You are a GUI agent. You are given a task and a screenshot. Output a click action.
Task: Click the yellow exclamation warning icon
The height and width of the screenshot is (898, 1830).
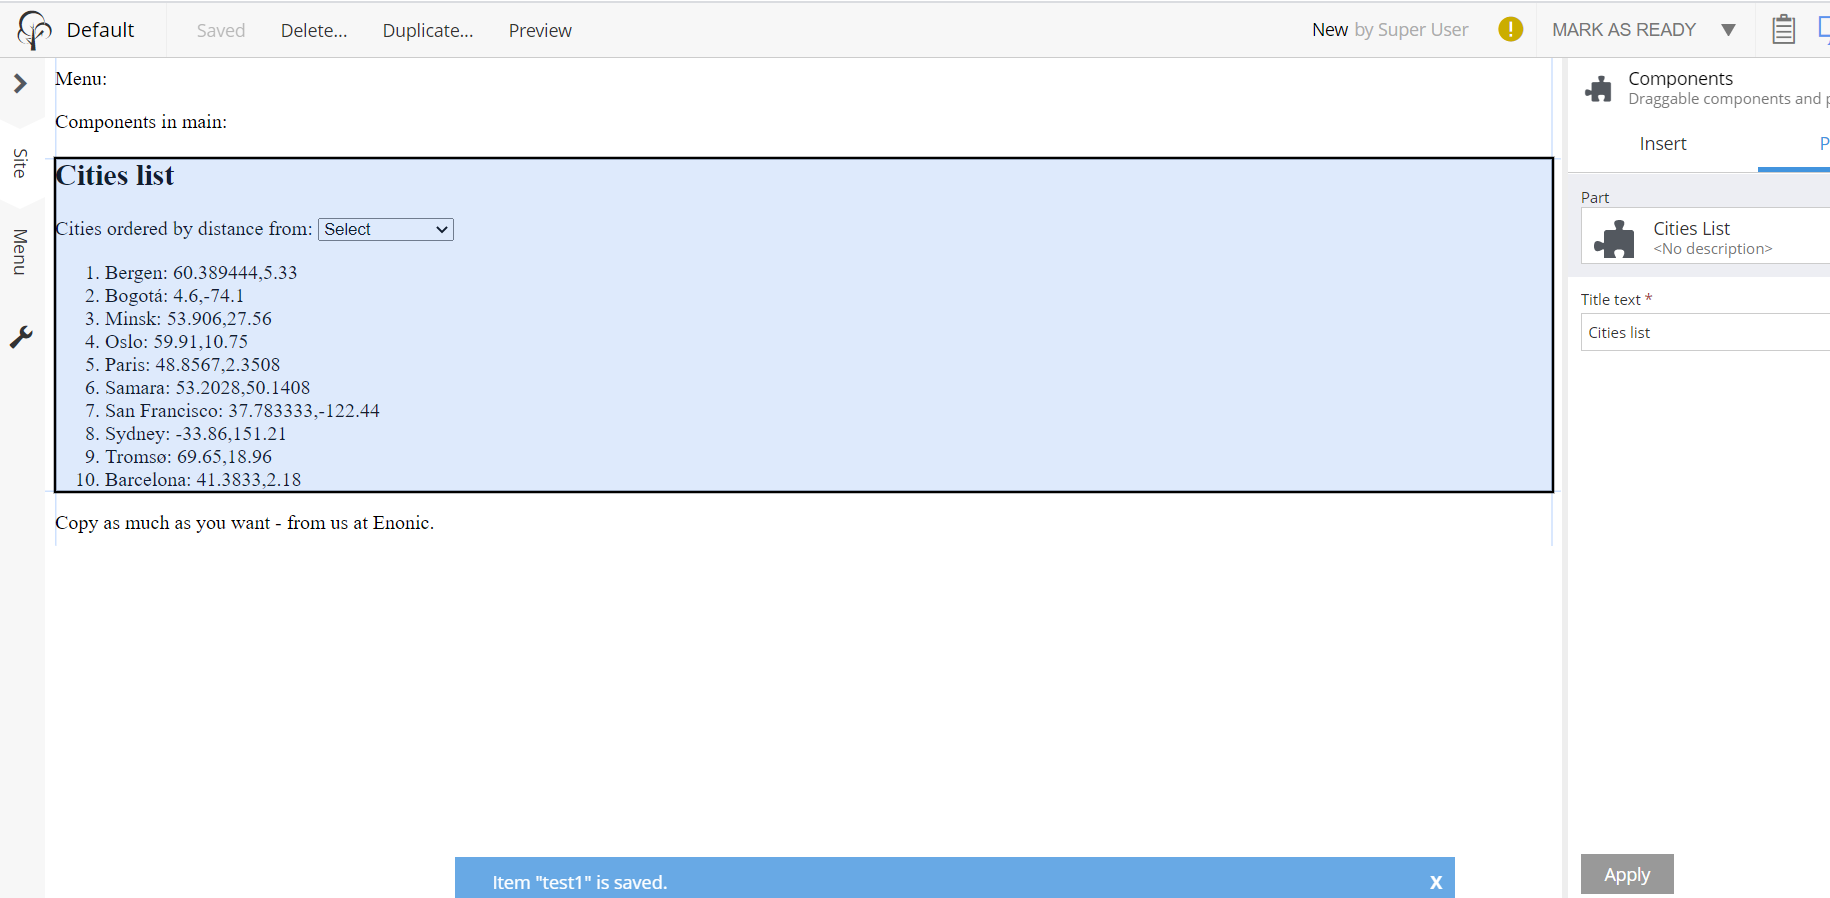pyautogui.click(x=1510, y=30)
